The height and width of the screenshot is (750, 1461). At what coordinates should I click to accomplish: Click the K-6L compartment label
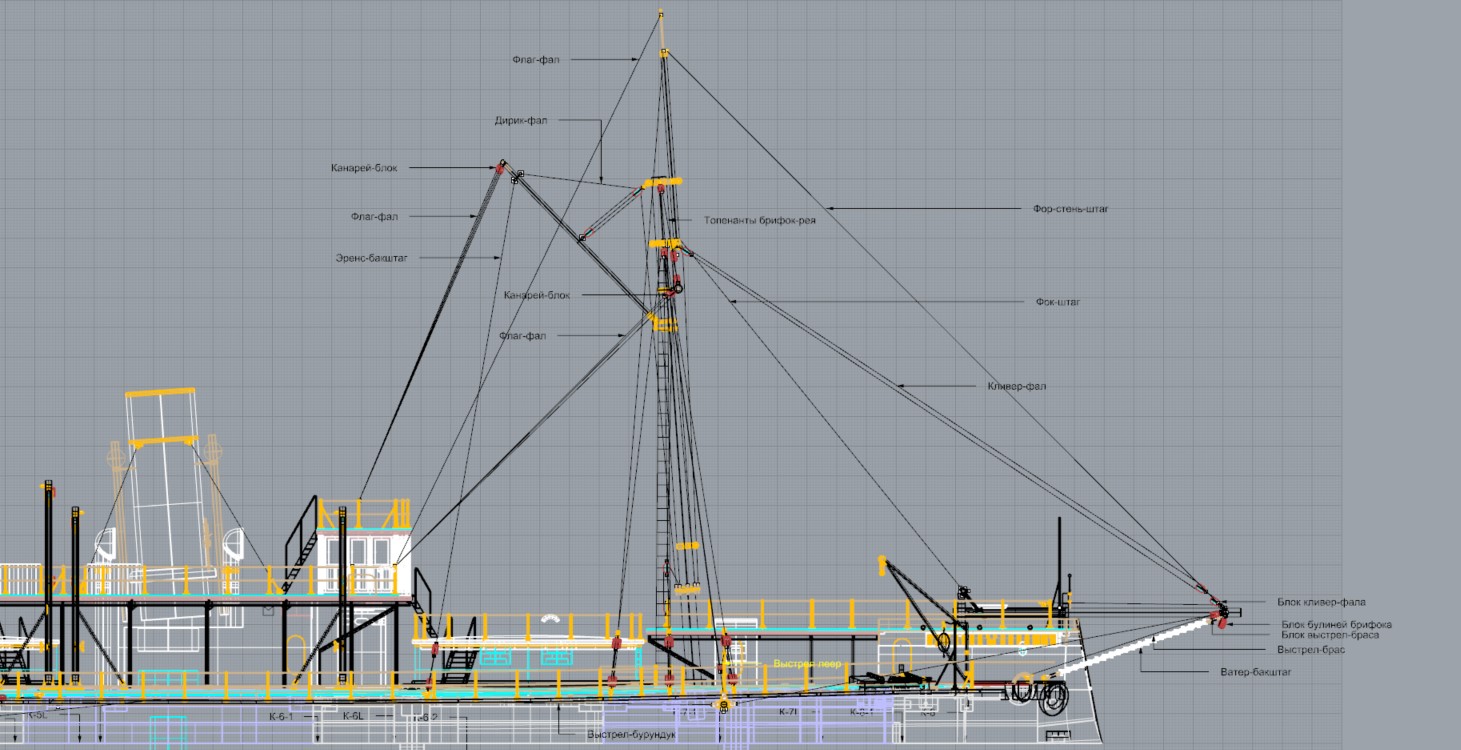[x=353, y=716]
